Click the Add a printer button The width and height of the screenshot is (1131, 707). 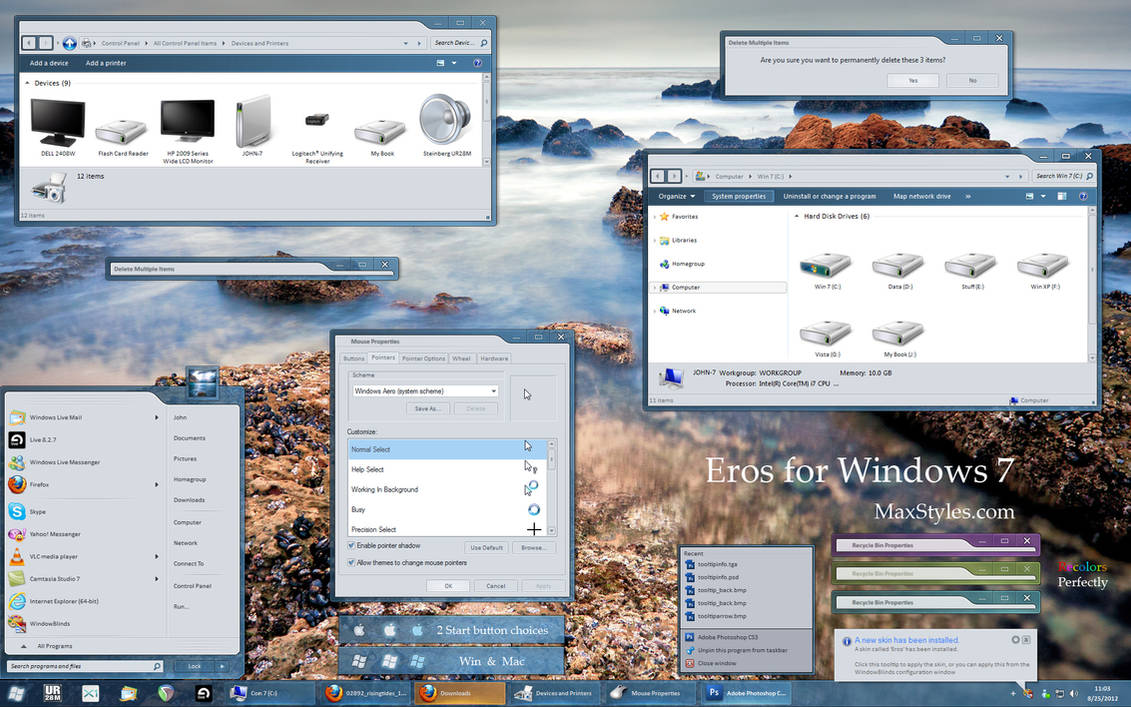[x=106, y=63]
